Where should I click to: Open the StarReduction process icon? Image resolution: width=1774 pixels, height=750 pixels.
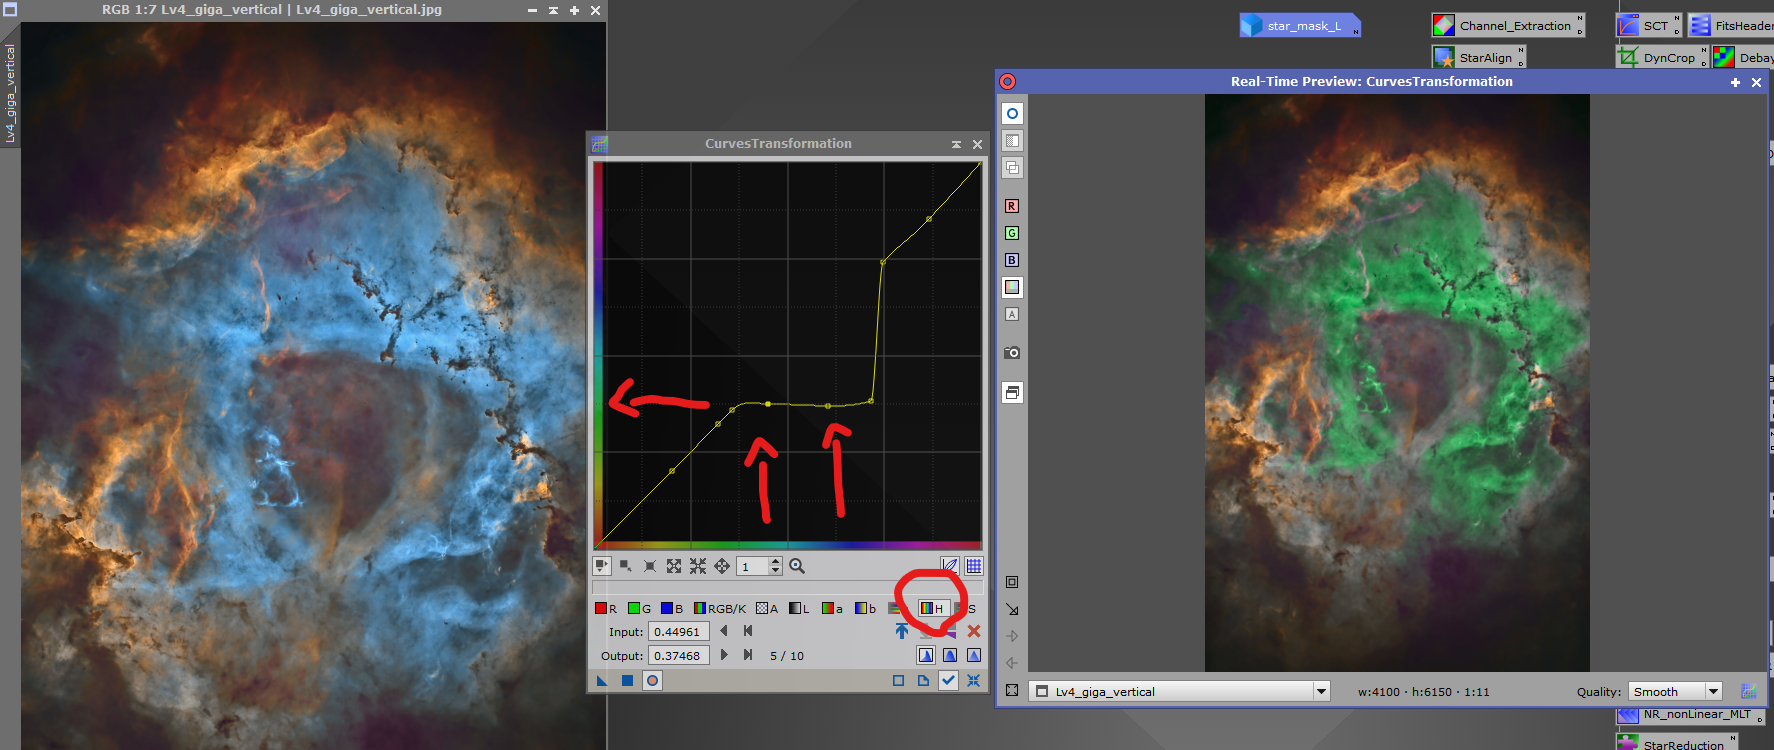pos(1677,742)
